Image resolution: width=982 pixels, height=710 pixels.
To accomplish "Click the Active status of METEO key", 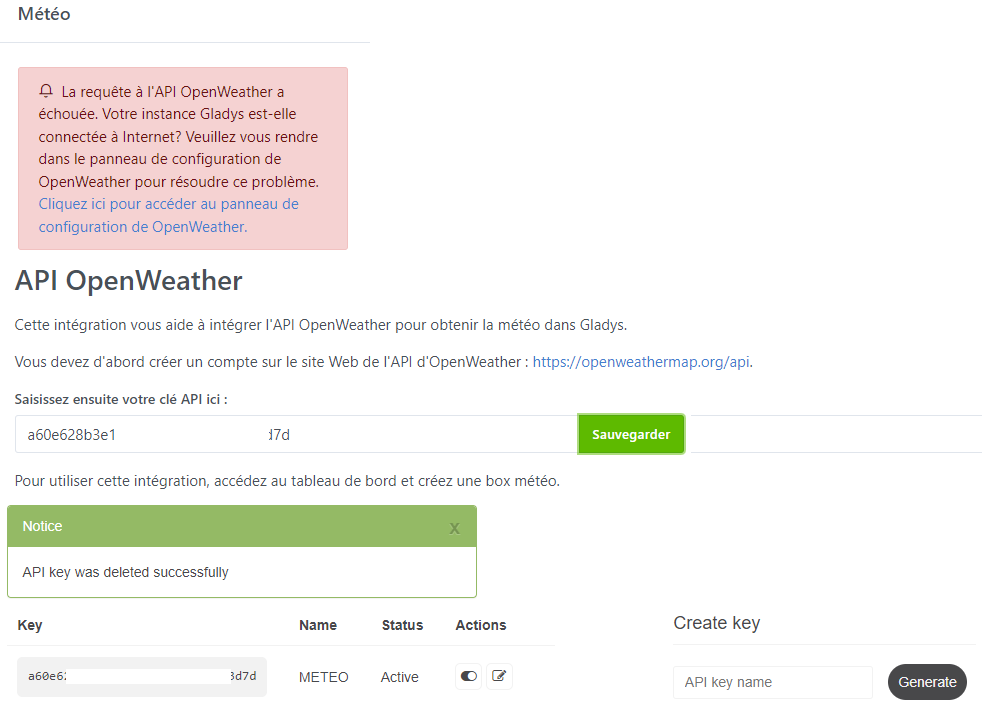I will click(399, 677).
